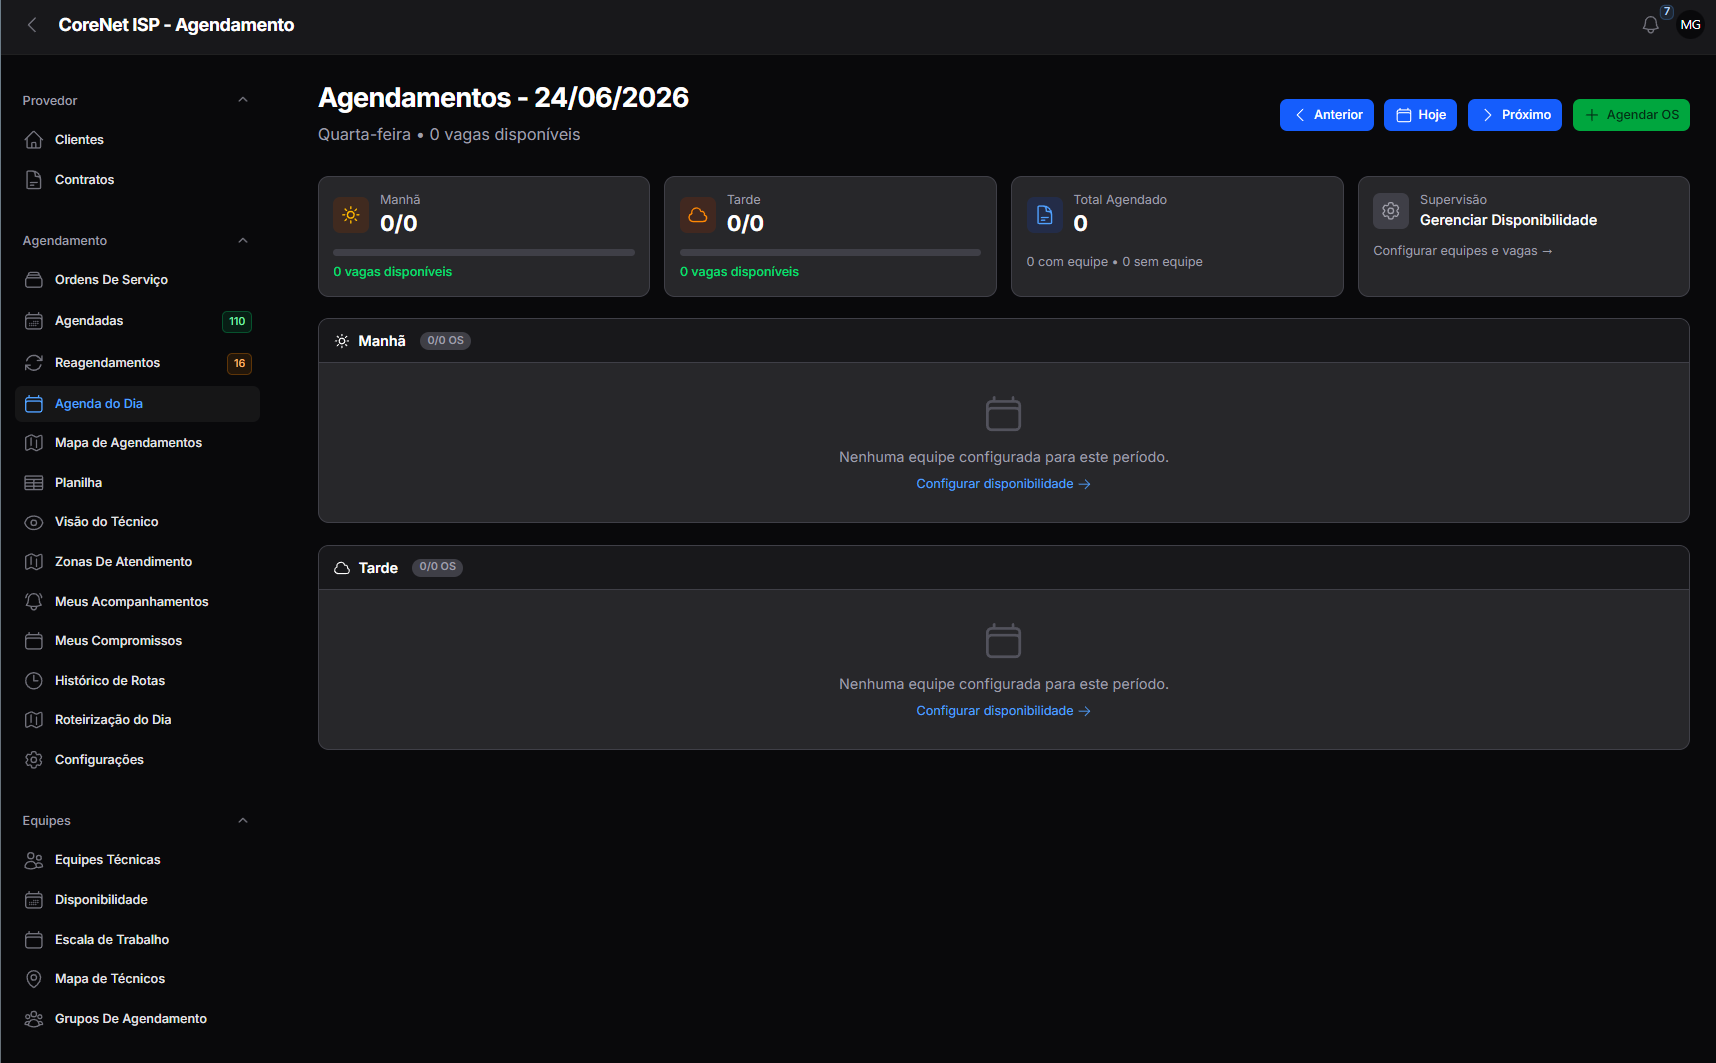Click the back arrow beside CoreNet ISP
The width and height of the screenshot is (1716, 1063).
pyautogui.click(x=32, y=25)
